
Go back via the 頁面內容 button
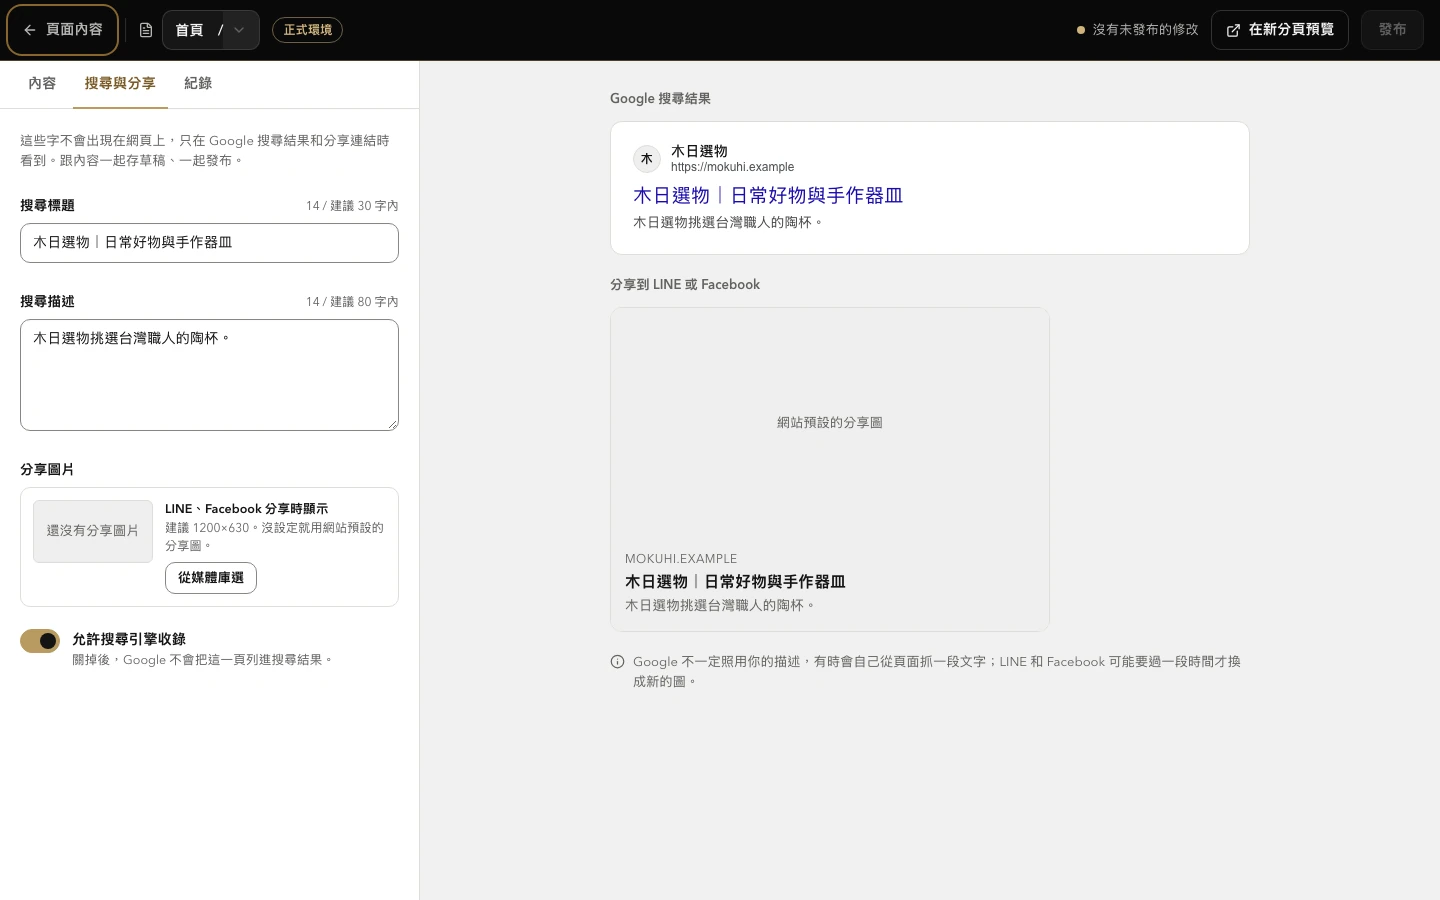pyautogui.click(x=63, y=30)
